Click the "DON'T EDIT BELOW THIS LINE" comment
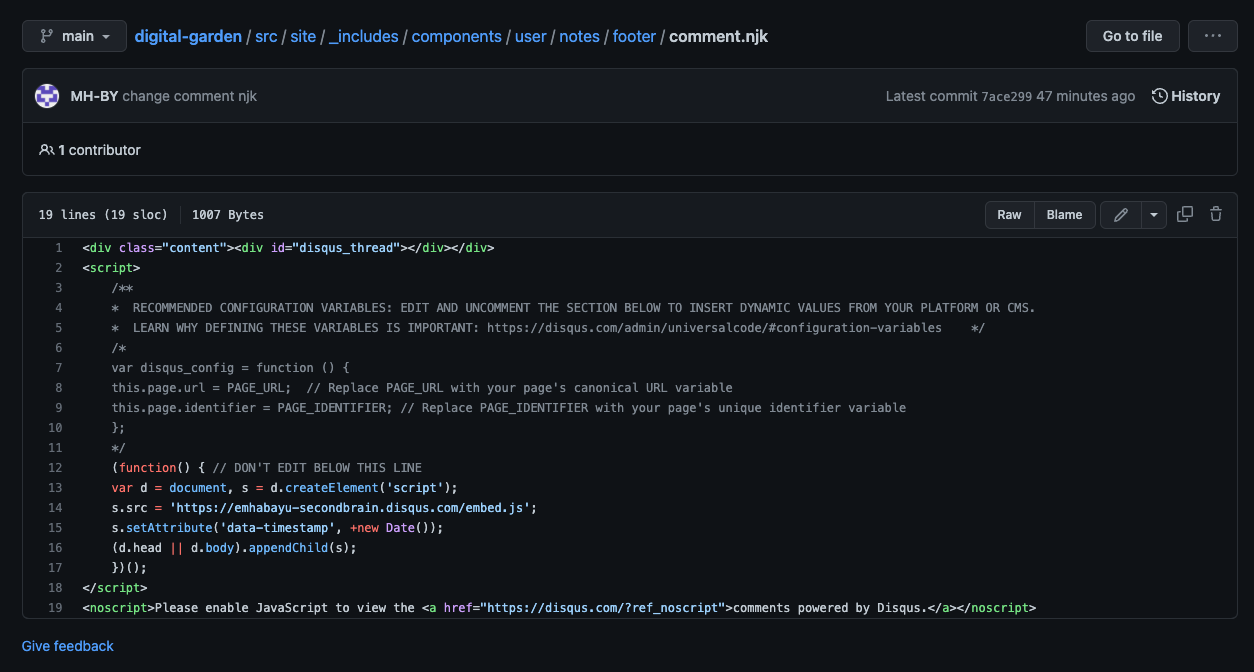The image size is (1254, 672). (x=317, y=468)
